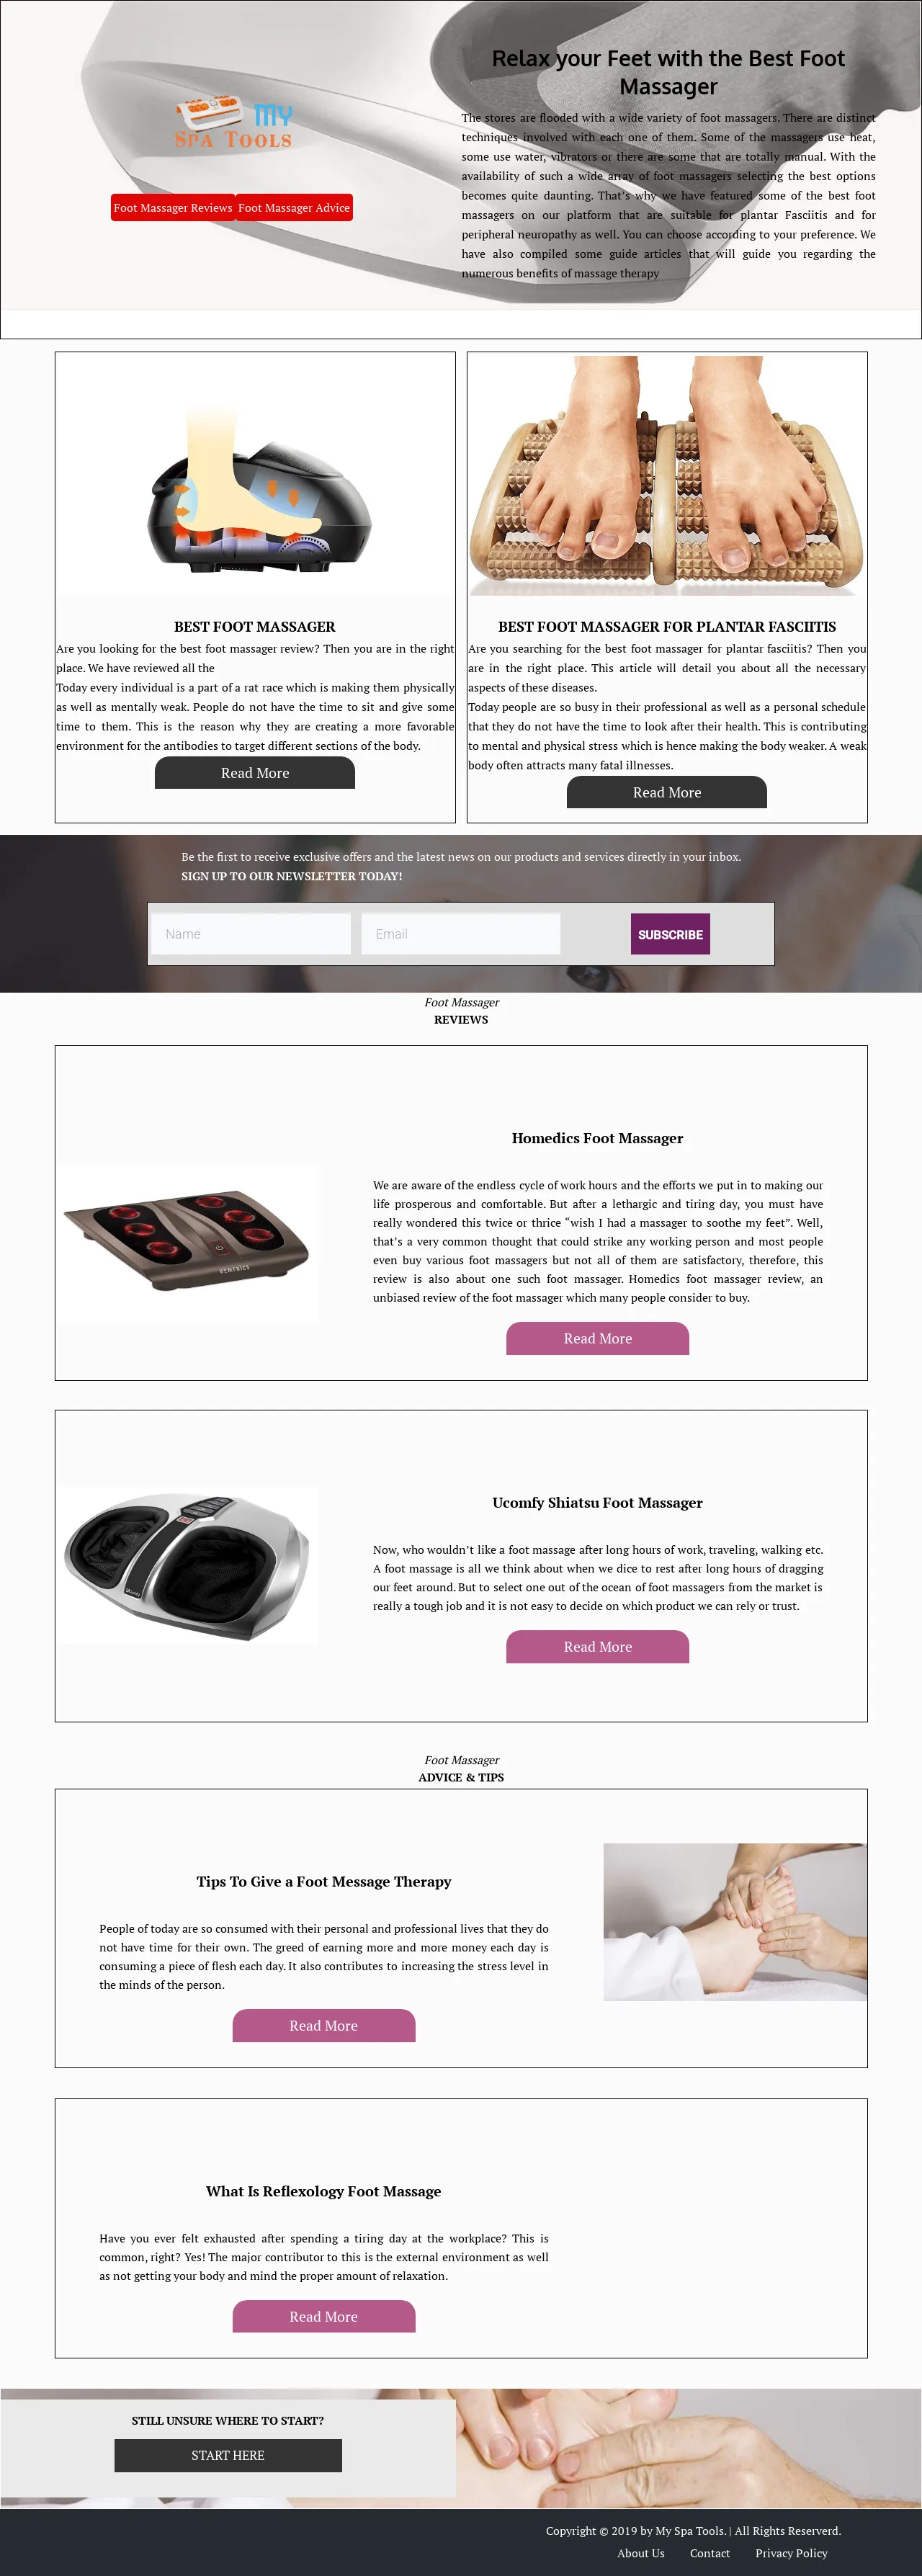Viewport: 922px width, 2576px height.
Task: Click the newsletter Email input field
Action: coord(461,934)
